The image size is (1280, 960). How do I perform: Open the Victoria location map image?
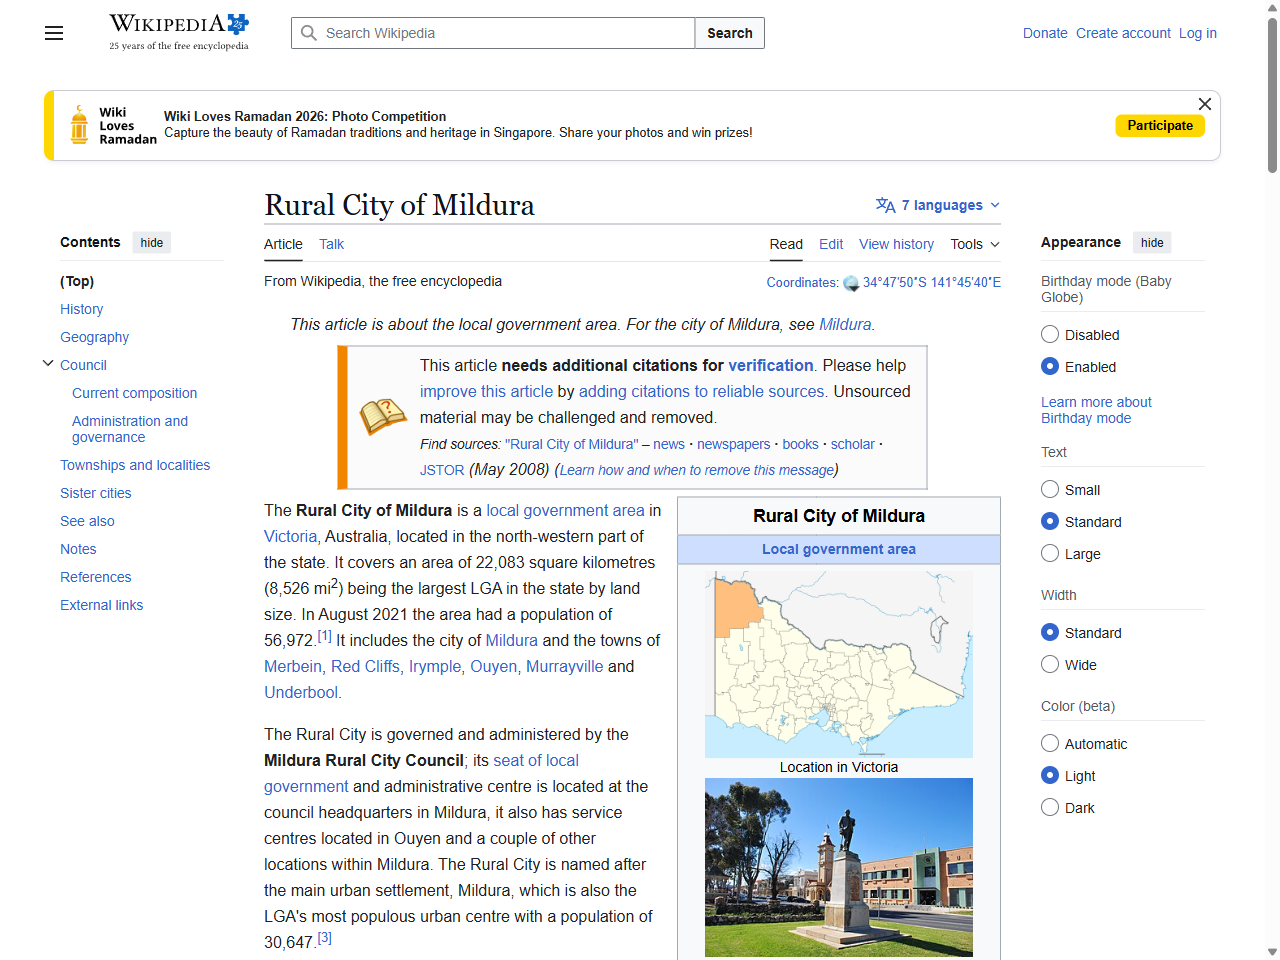pos(839,664)
